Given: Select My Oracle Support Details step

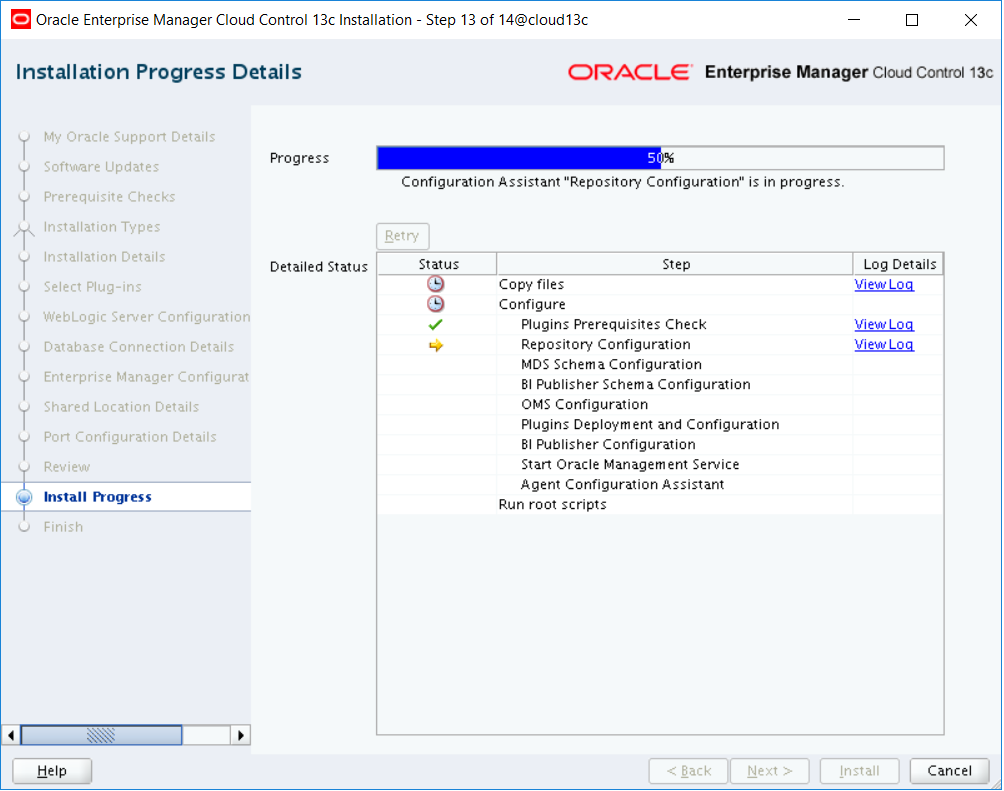Looking at the screenshot, I should click(129, 137).
